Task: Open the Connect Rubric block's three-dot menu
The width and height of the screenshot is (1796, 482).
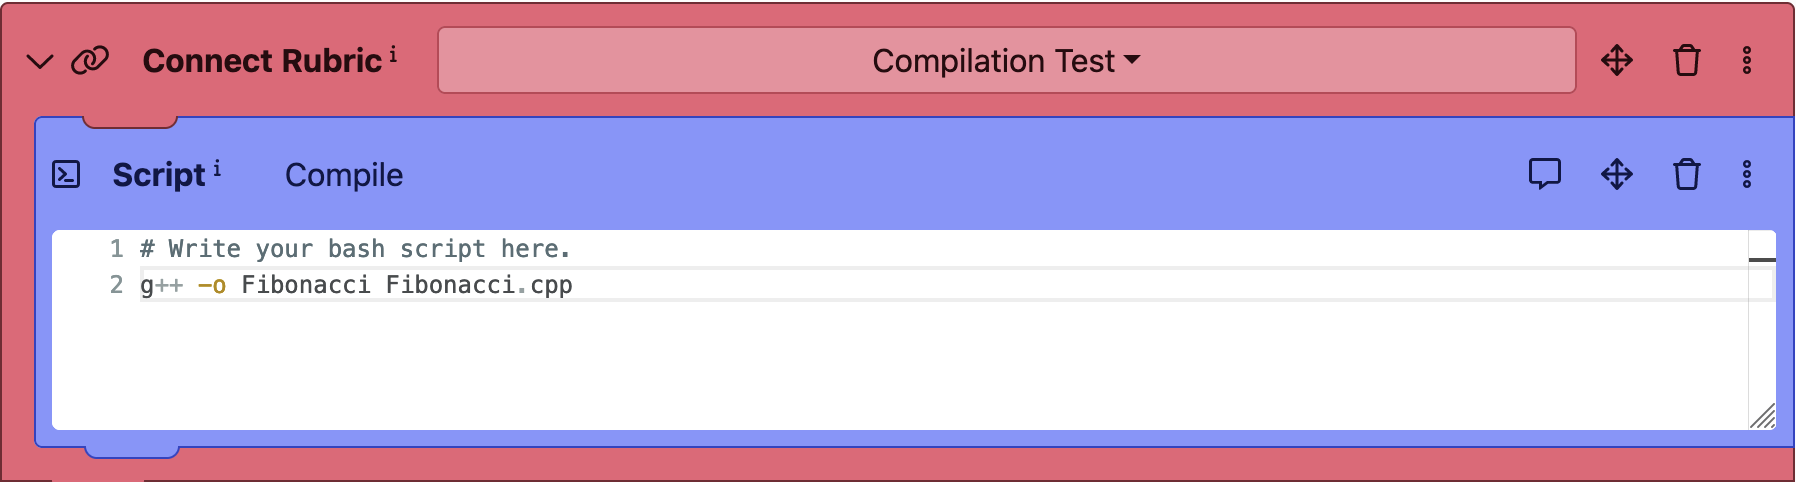Action: click(1747, 61)
